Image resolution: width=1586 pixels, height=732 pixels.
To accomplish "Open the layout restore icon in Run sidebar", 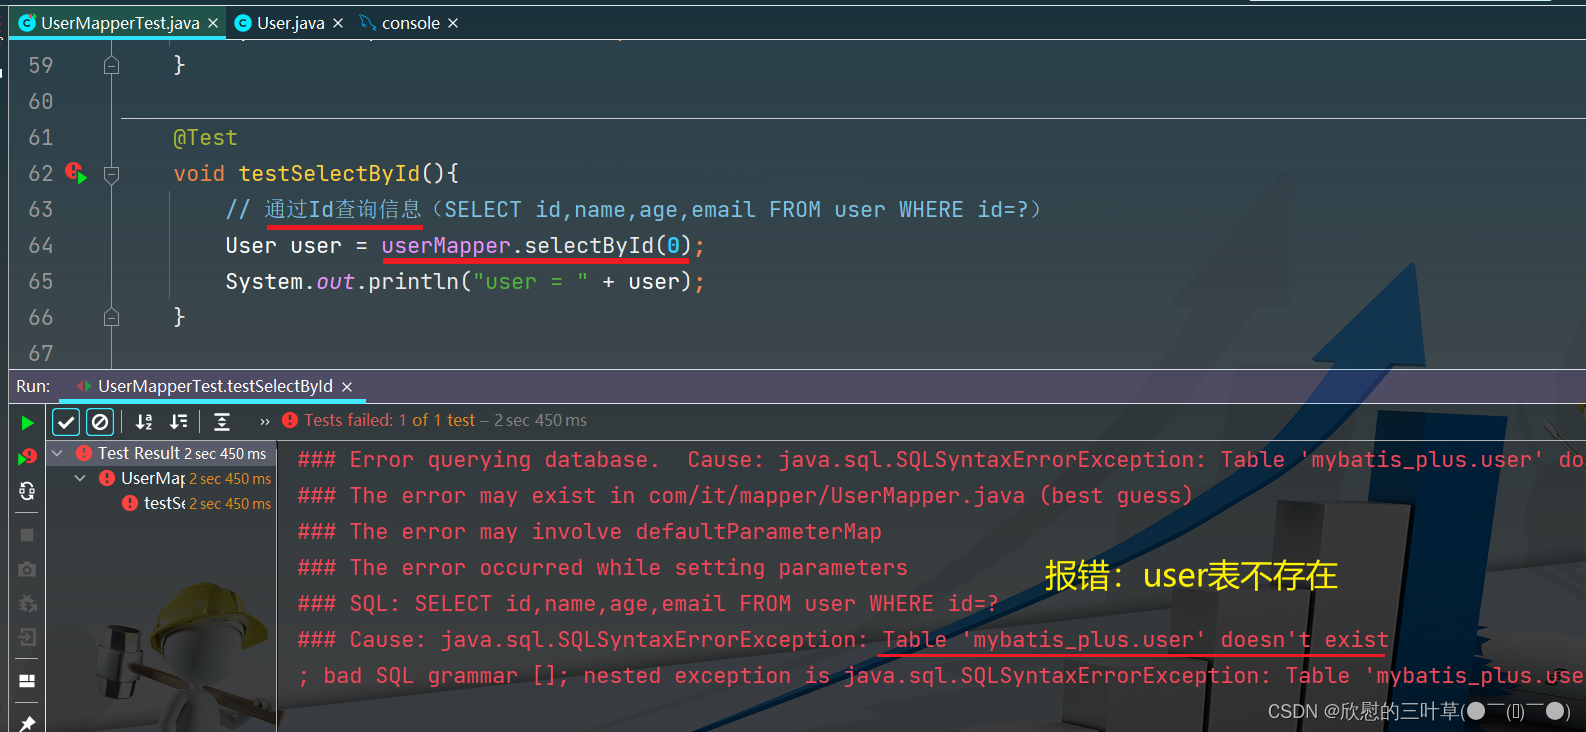I will click(27, 681).
